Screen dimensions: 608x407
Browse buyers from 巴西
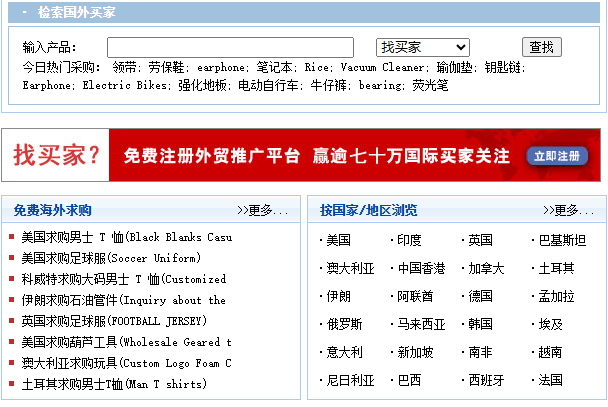pos(409,380)
